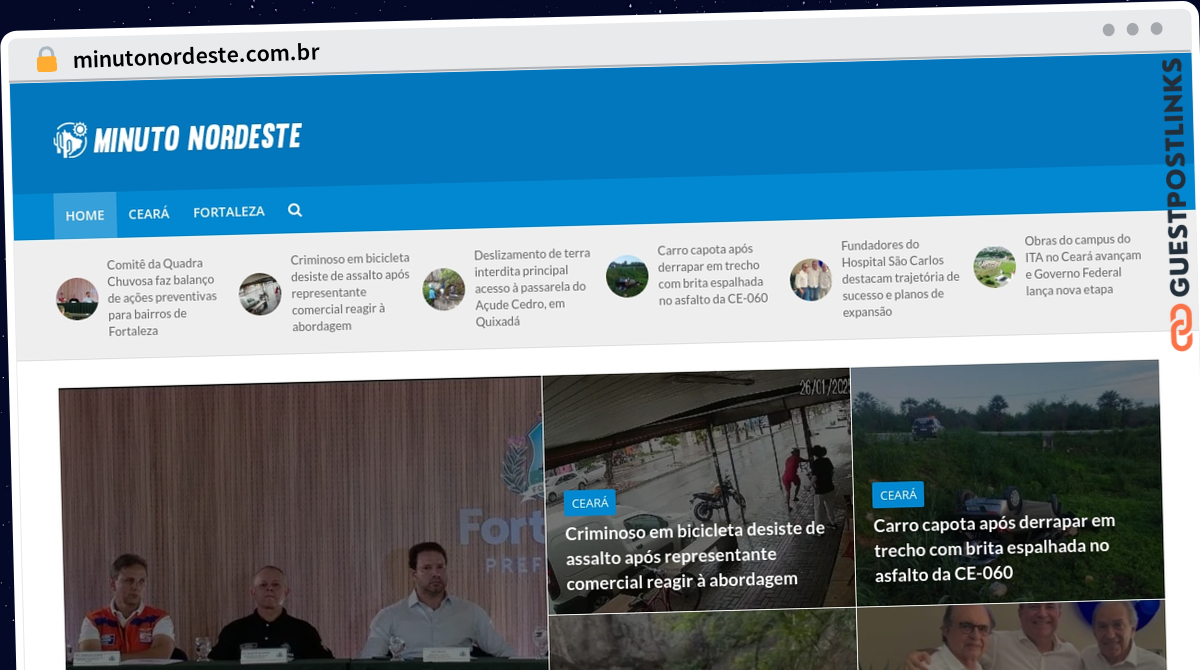Click the Hospital São Carlos round thumbnail
The width and height of the screenshot is (1200, 670).
pyautogui.click(x=811, y=280)
